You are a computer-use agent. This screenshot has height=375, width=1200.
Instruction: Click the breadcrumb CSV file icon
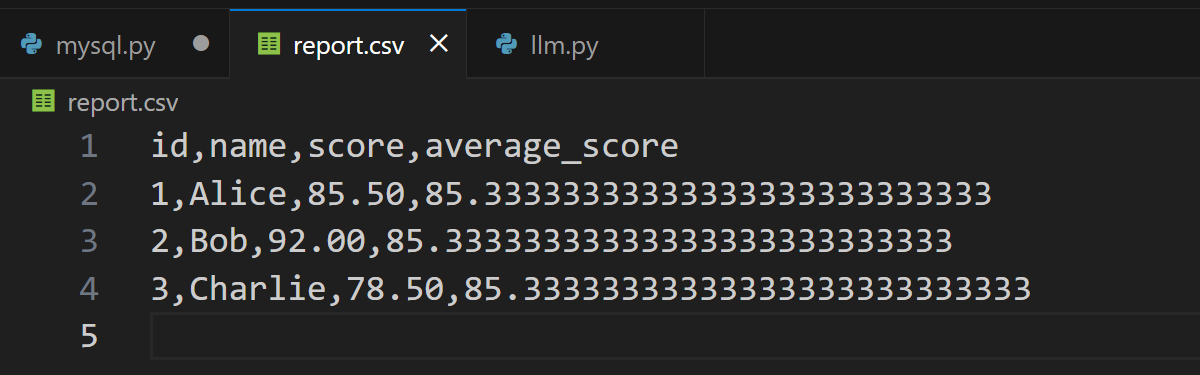[43, 100]
